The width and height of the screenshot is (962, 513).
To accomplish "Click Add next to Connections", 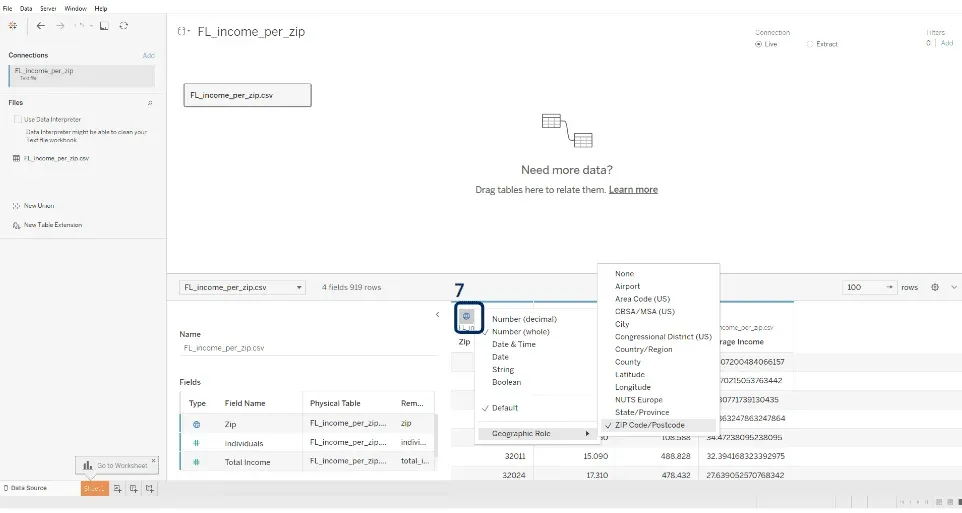I will coord(148,55).
